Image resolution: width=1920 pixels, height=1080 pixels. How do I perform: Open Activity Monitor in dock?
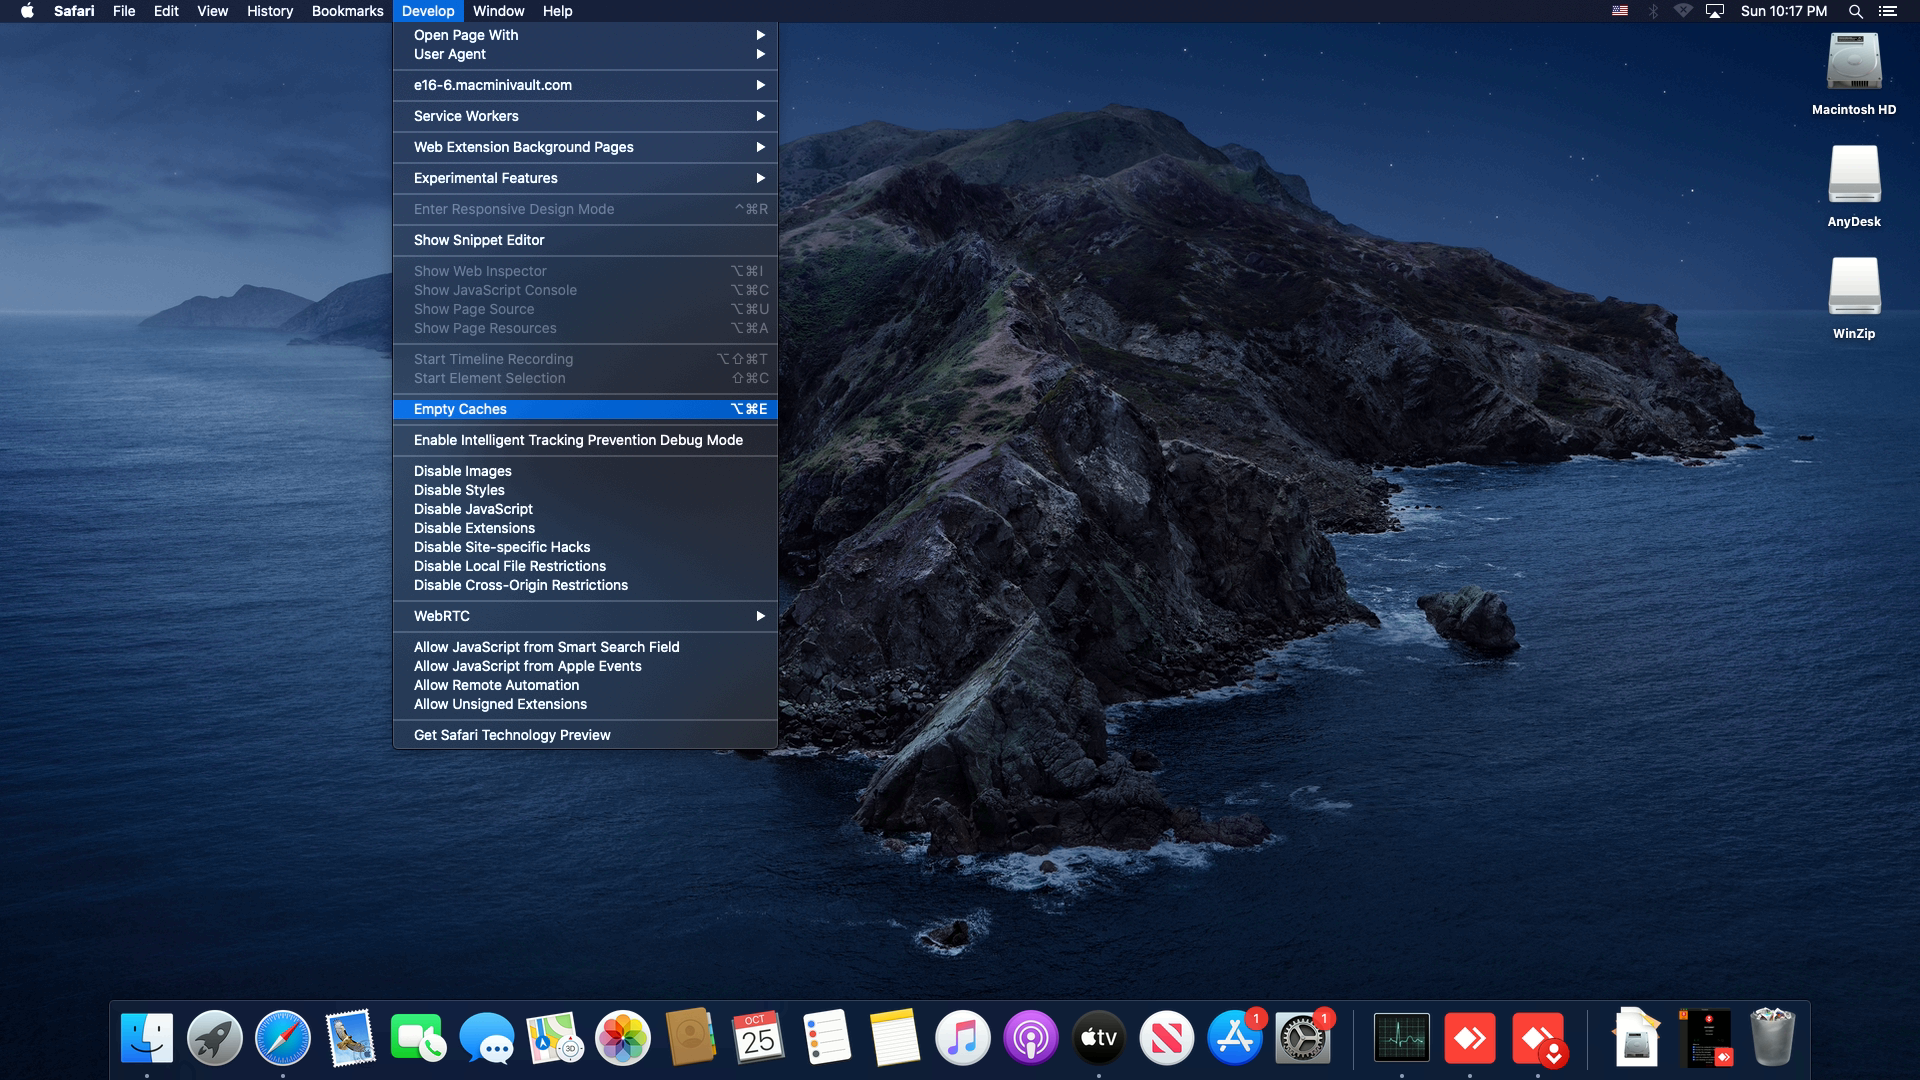1401,1038
